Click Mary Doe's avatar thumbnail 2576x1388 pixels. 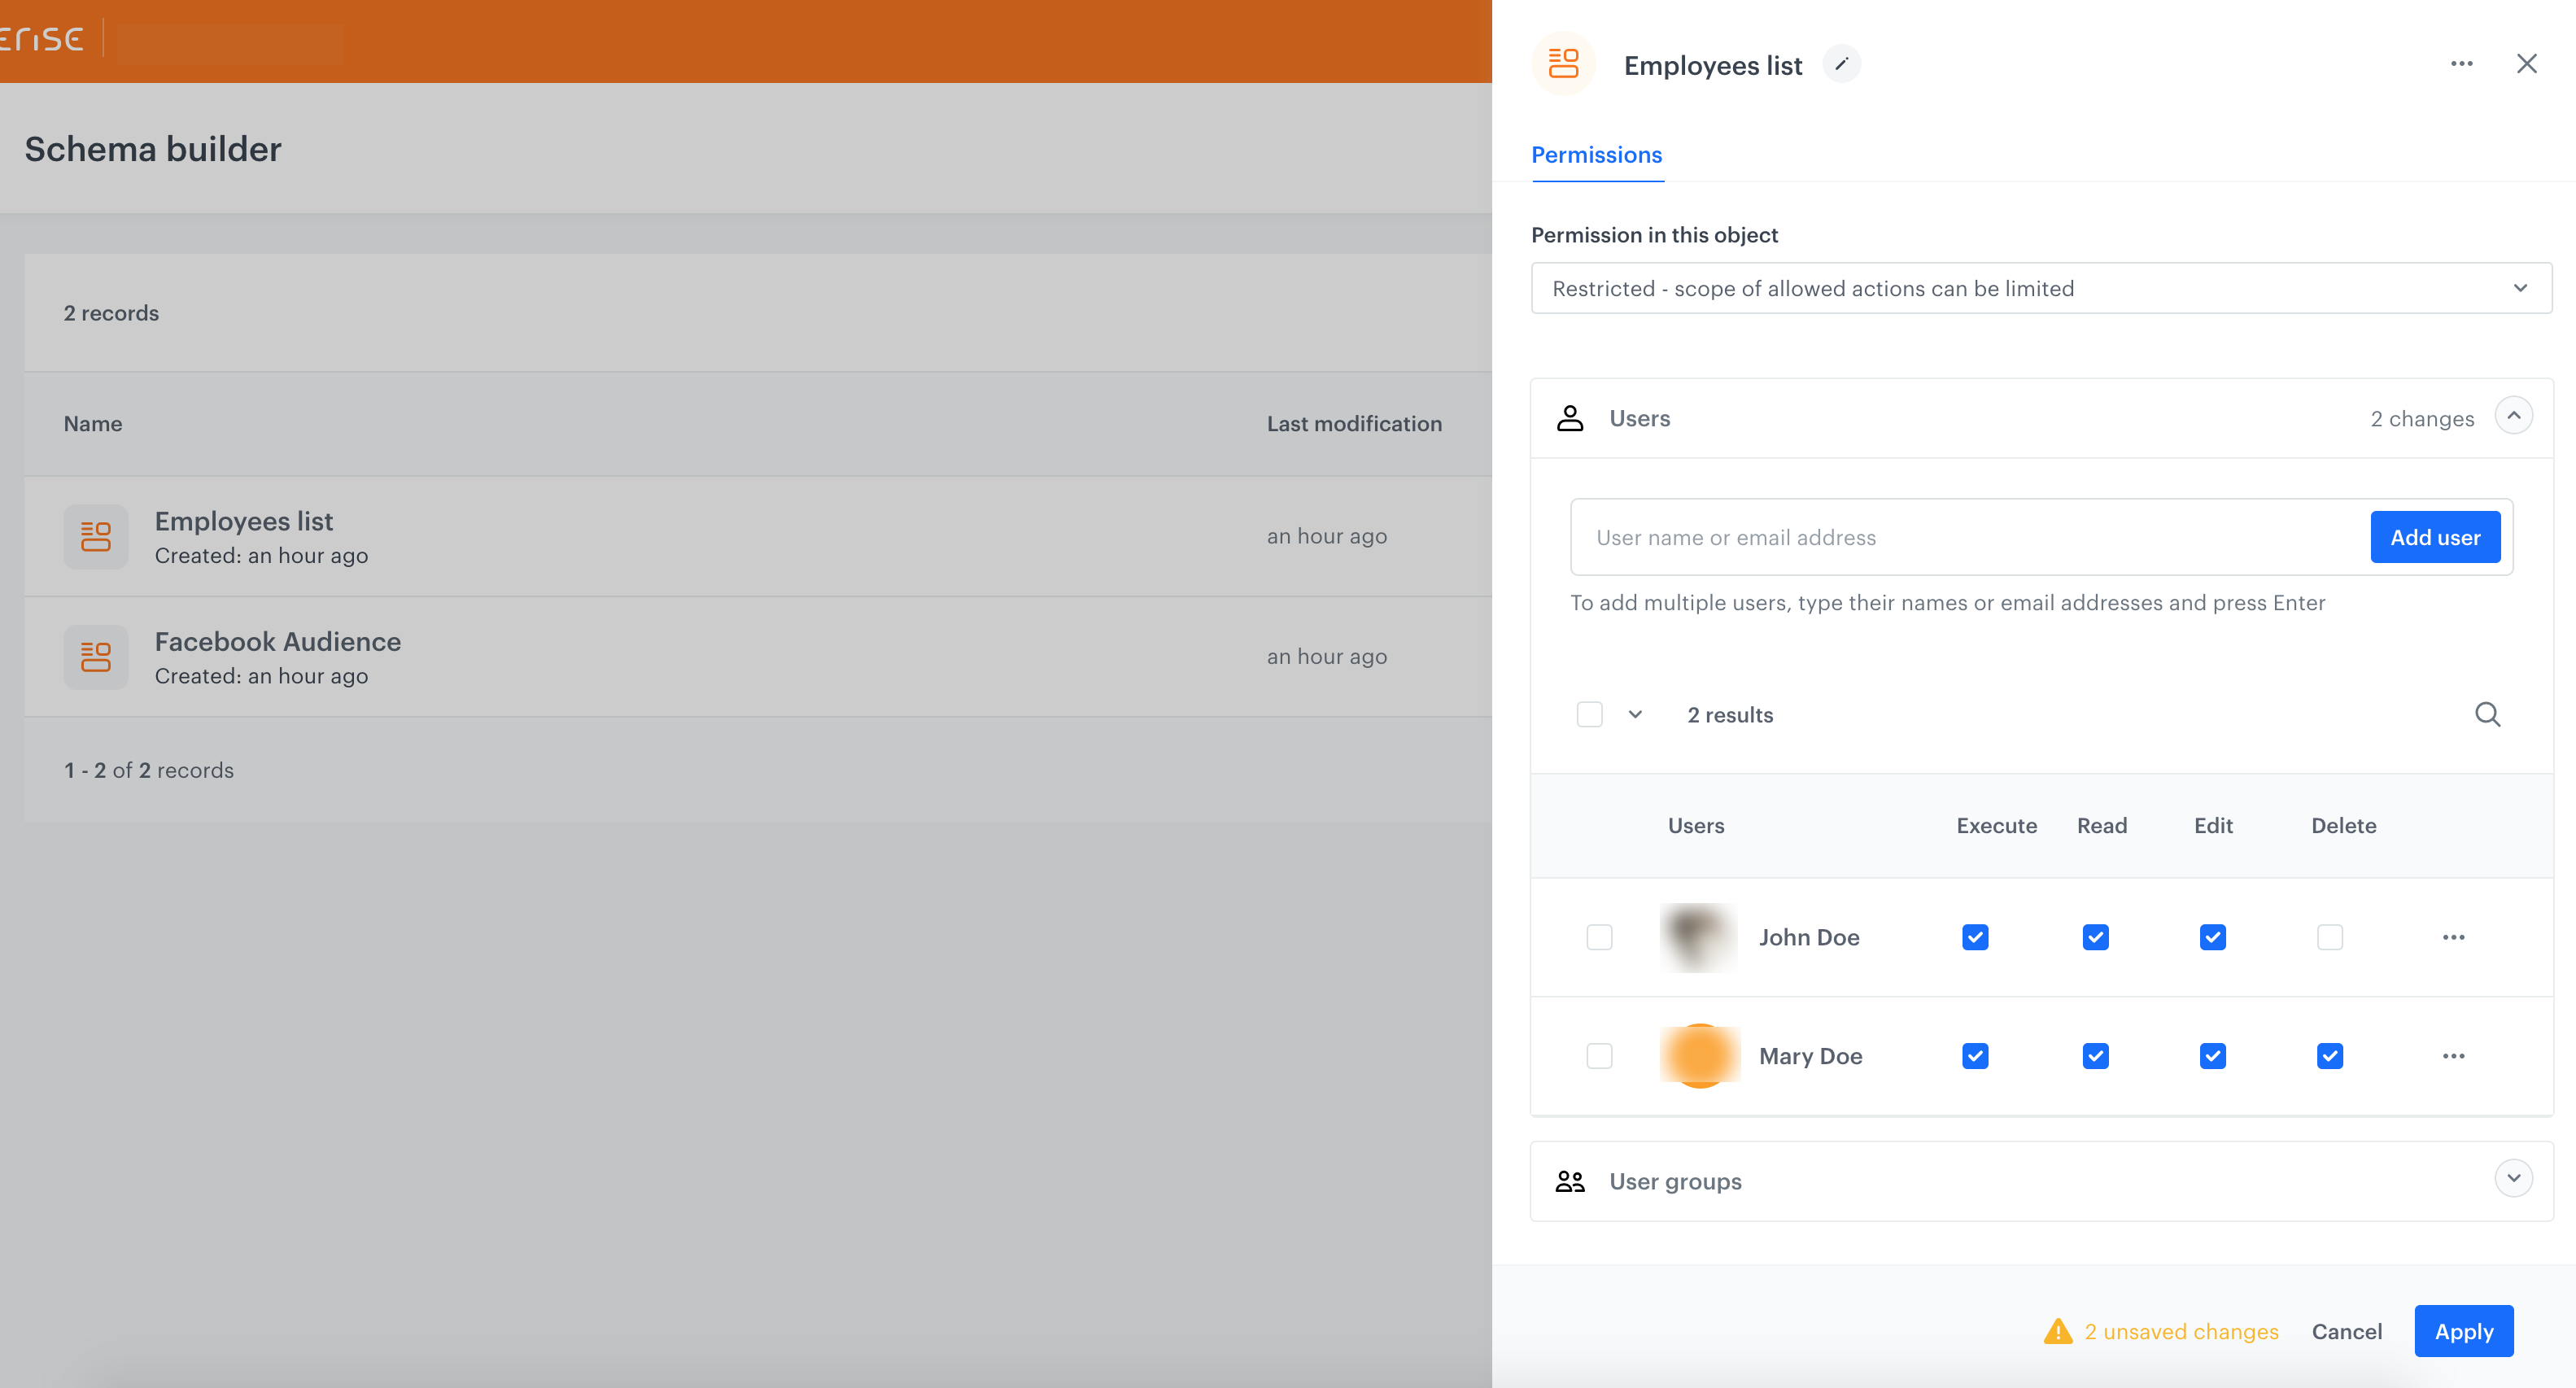(x=1699, y=1055)
